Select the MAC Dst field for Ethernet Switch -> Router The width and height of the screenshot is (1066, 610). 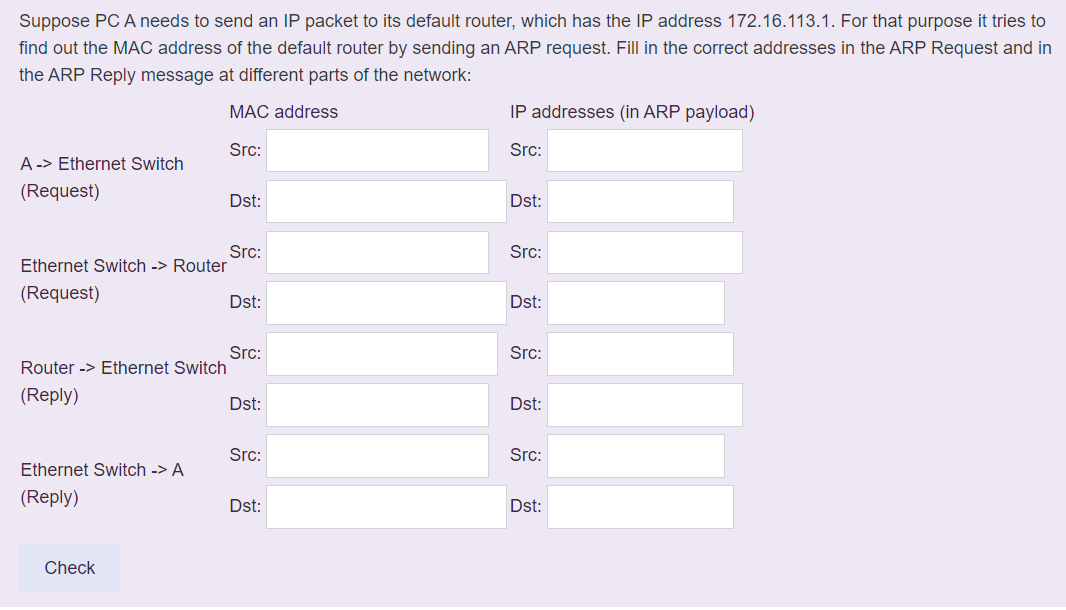tap(385, 303)
